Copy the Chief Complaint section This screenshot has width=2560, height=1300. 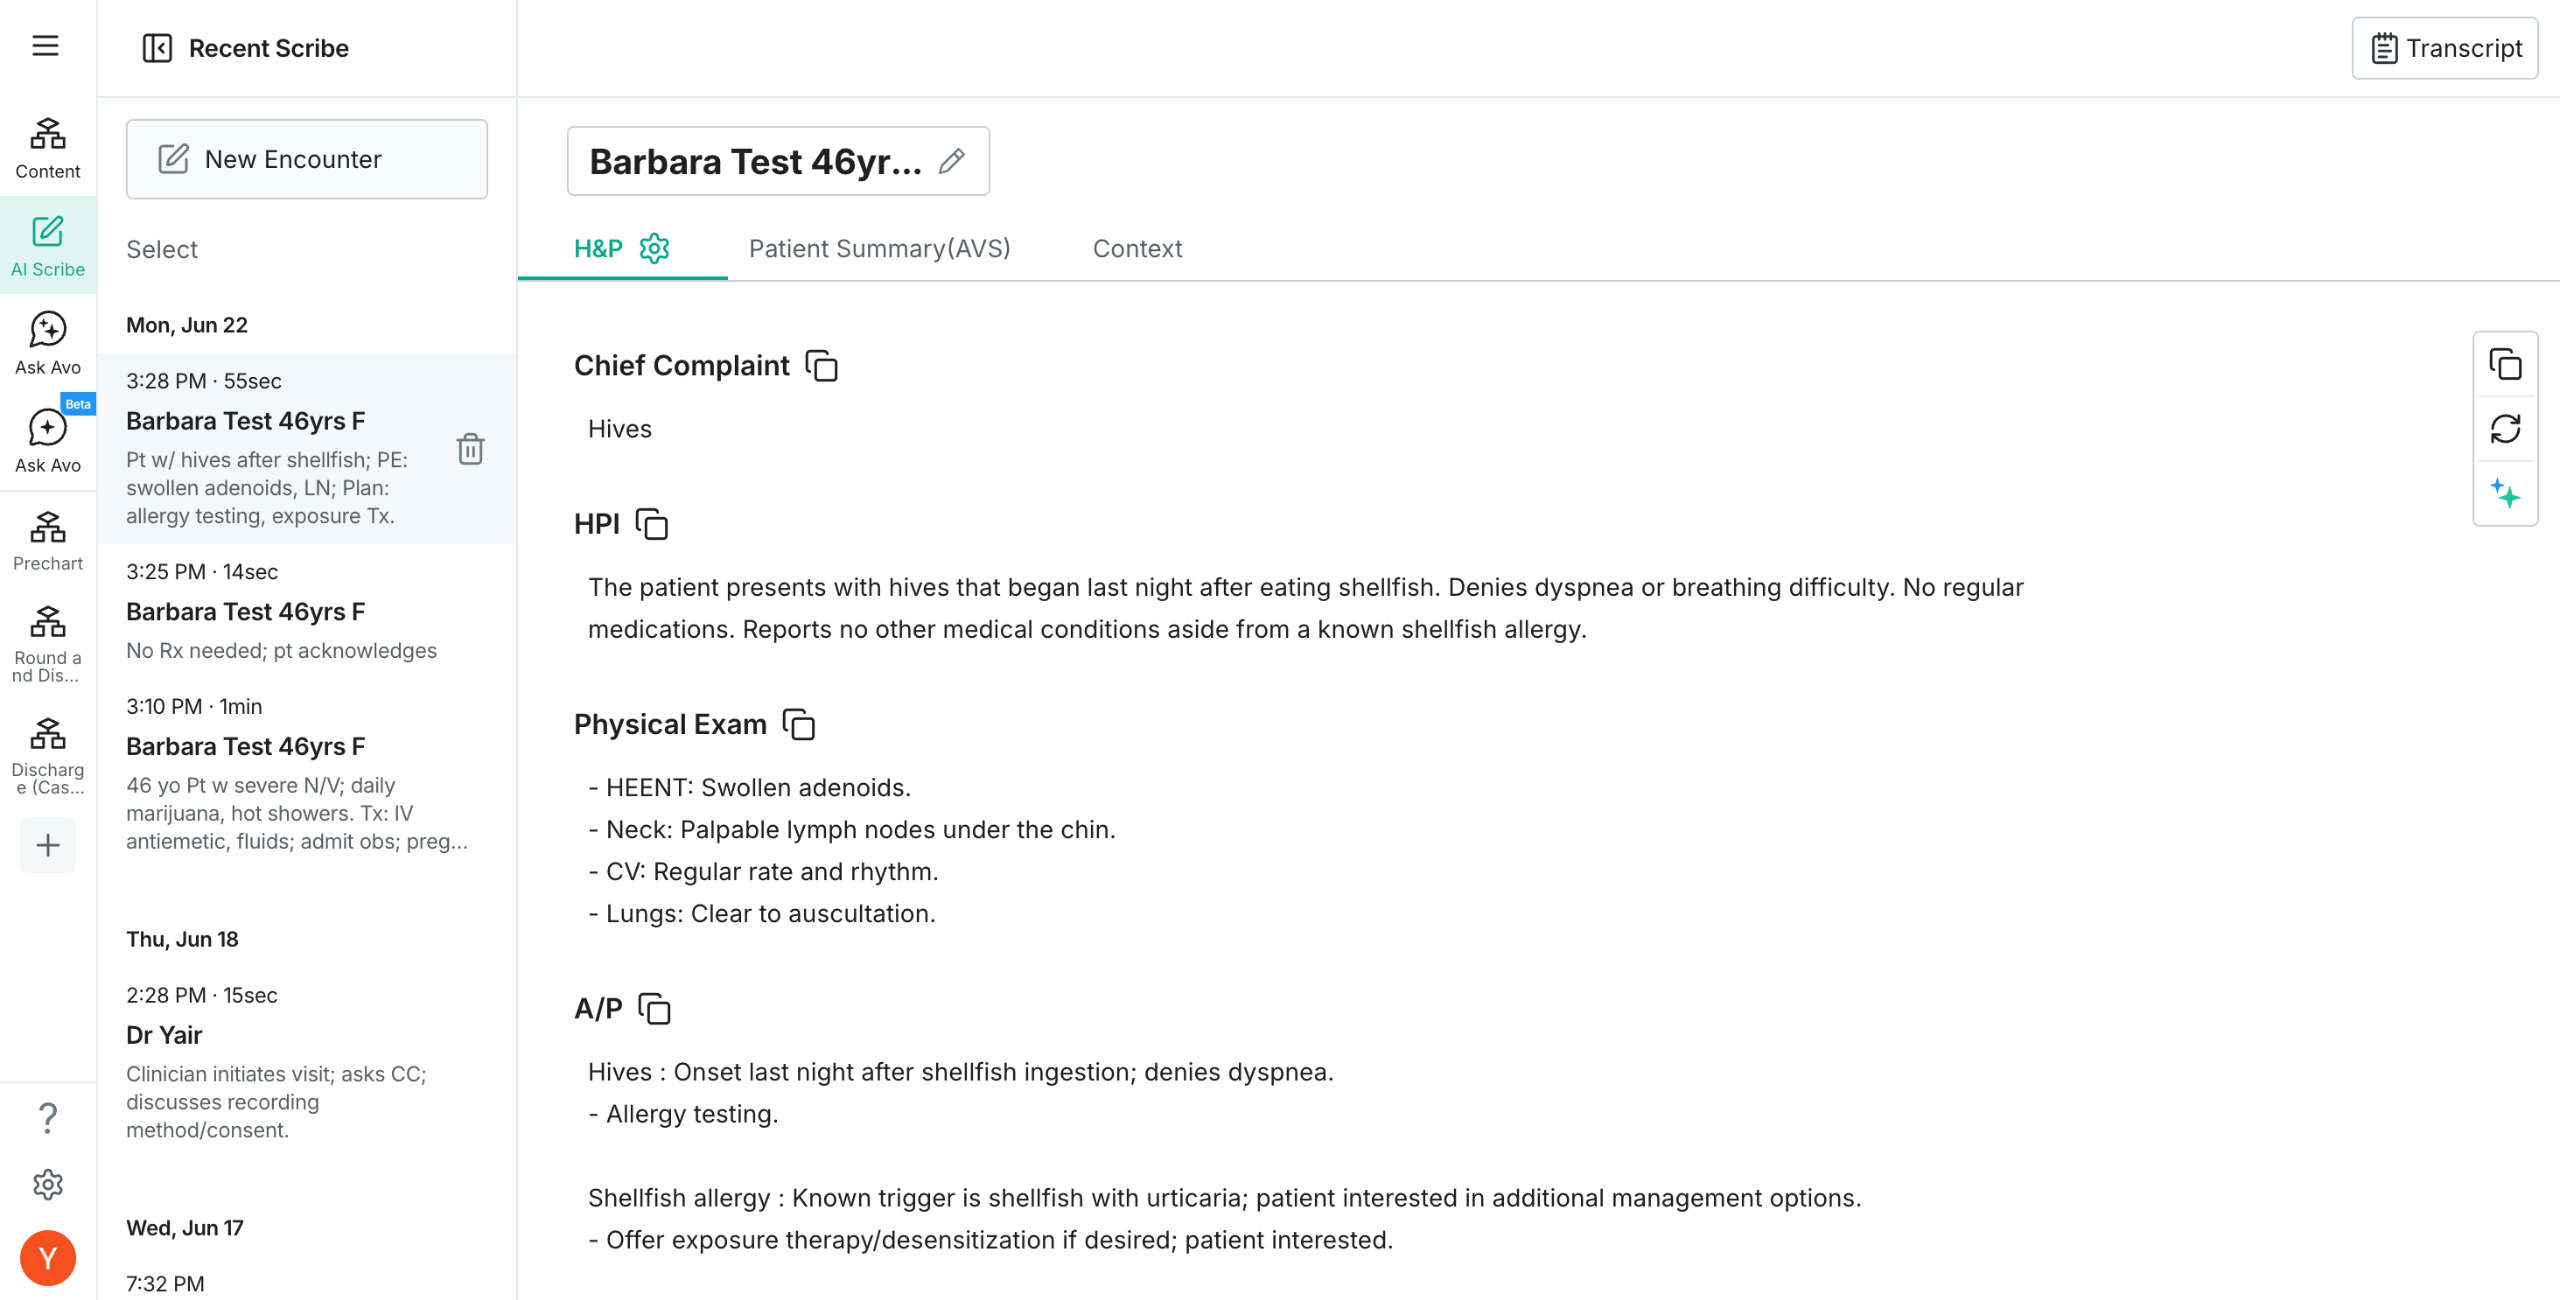click(822, 366)
